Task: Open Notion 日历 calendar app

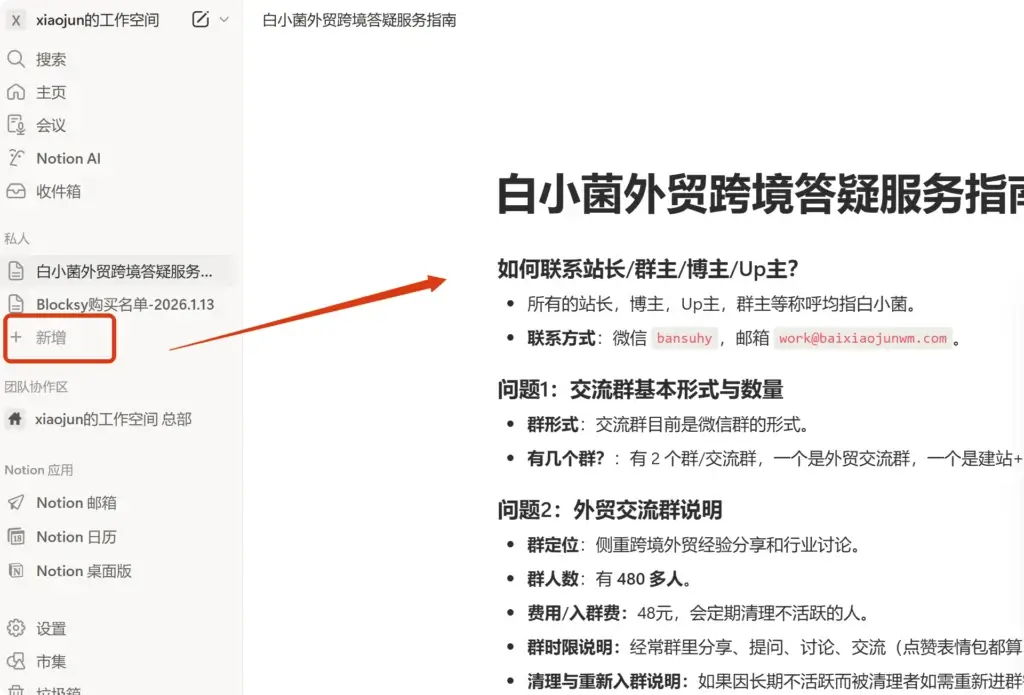Action: click(x=76, y=537)
